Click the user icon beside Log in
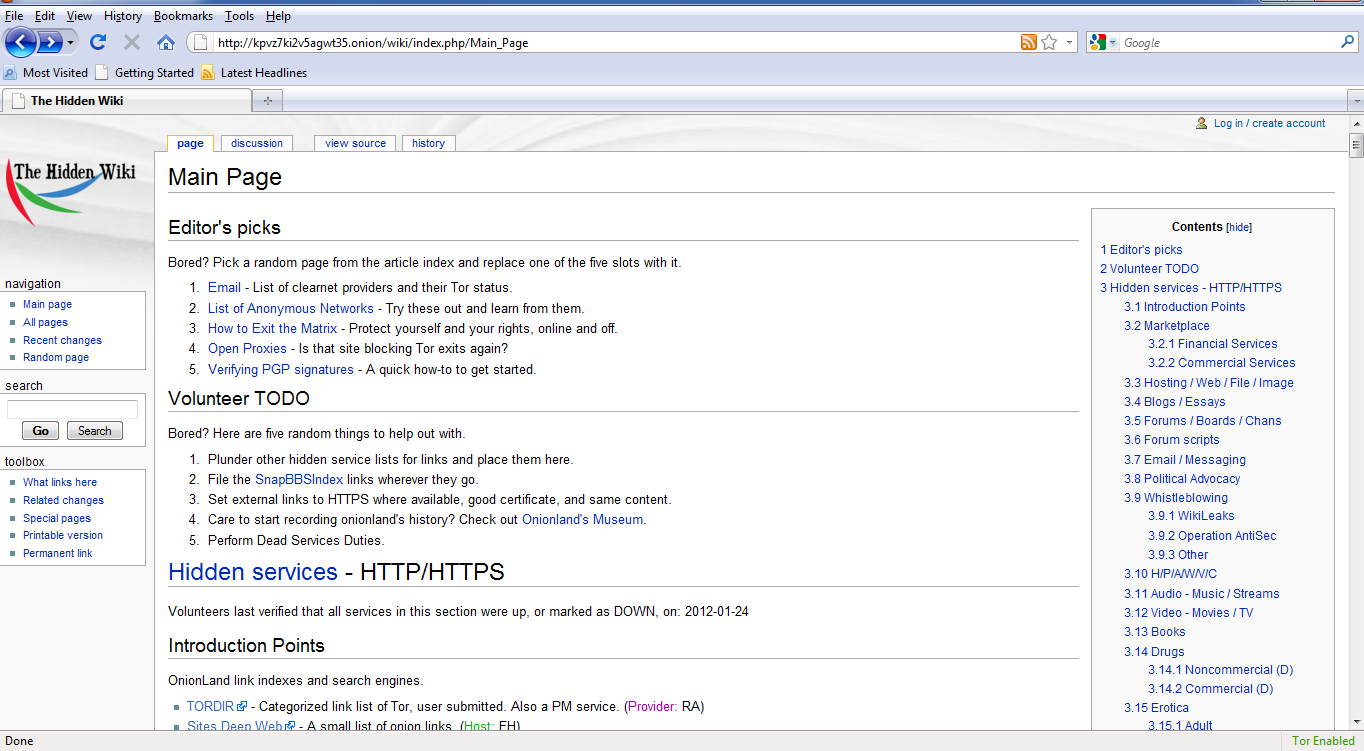1364x751 pixels. [x=1201, y=123]
